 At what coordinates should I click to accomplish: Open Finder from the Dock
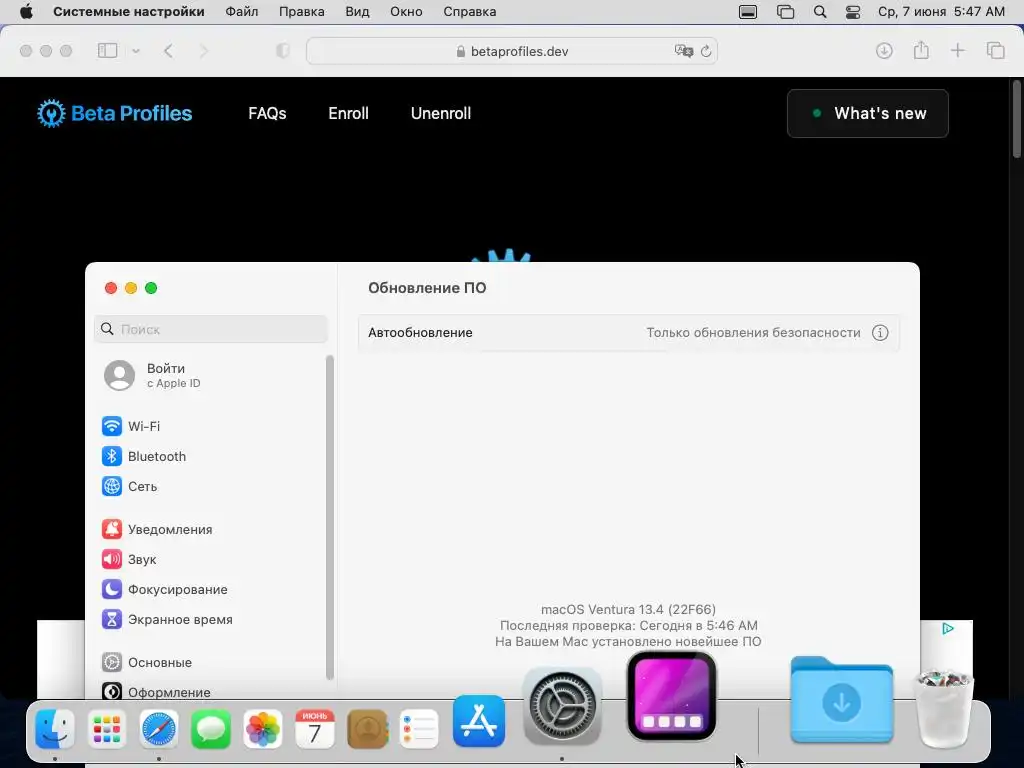pos(55,728)
